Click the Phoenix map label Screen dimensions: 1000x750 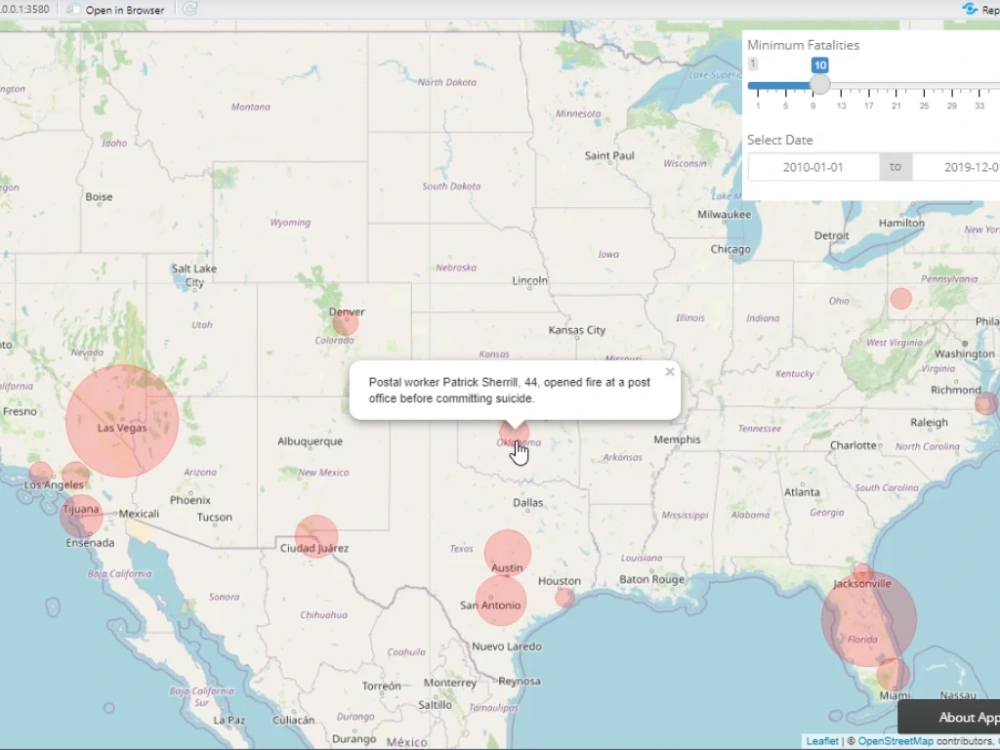[x=190, y=500]
